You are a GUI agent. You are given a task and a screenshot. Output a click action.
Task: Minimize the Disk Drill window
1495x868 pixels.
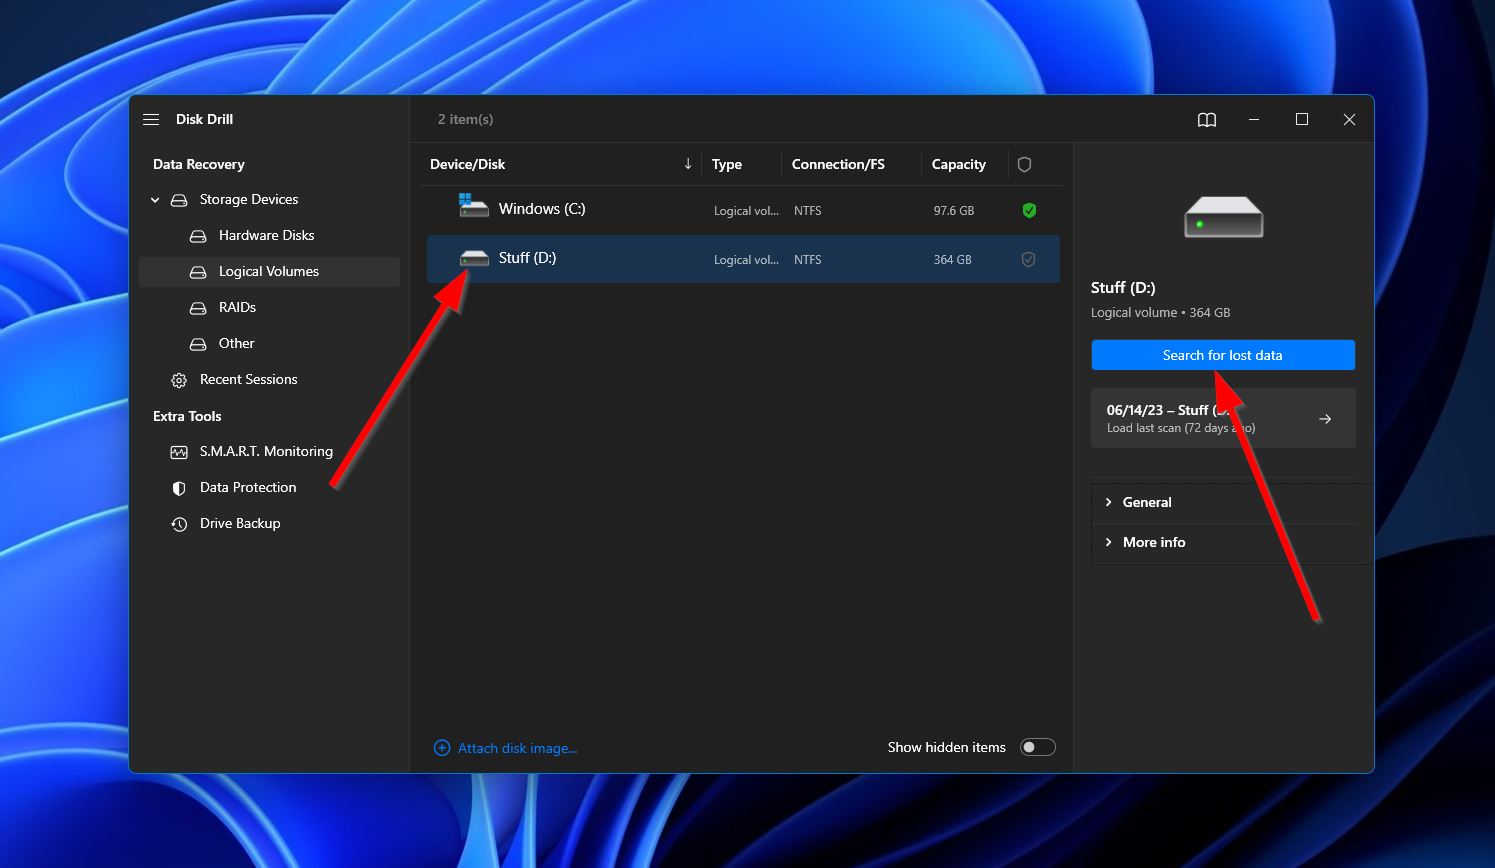(1254, 119)
